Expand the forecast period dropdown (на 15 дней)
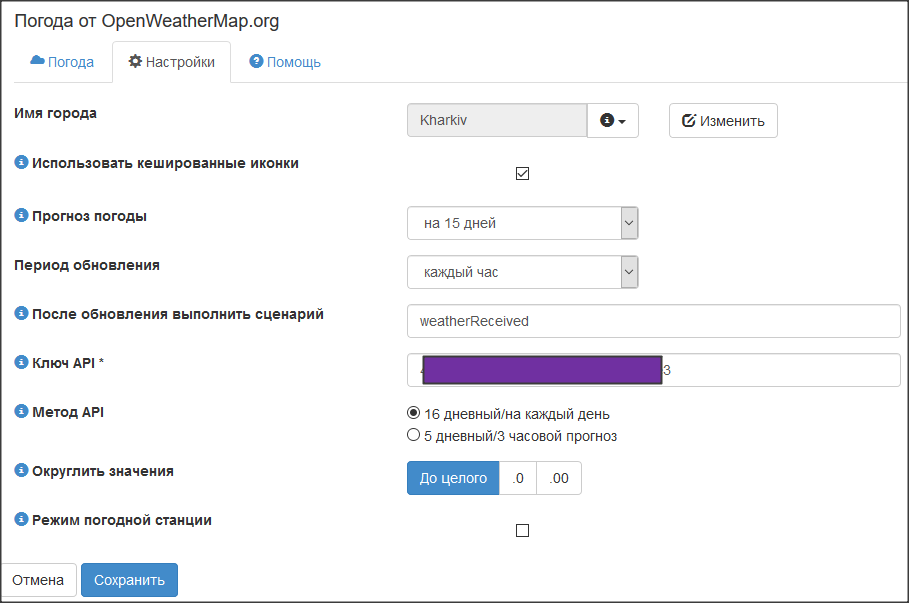The width and height of the screenshot is (909, 603). [522, 223]
